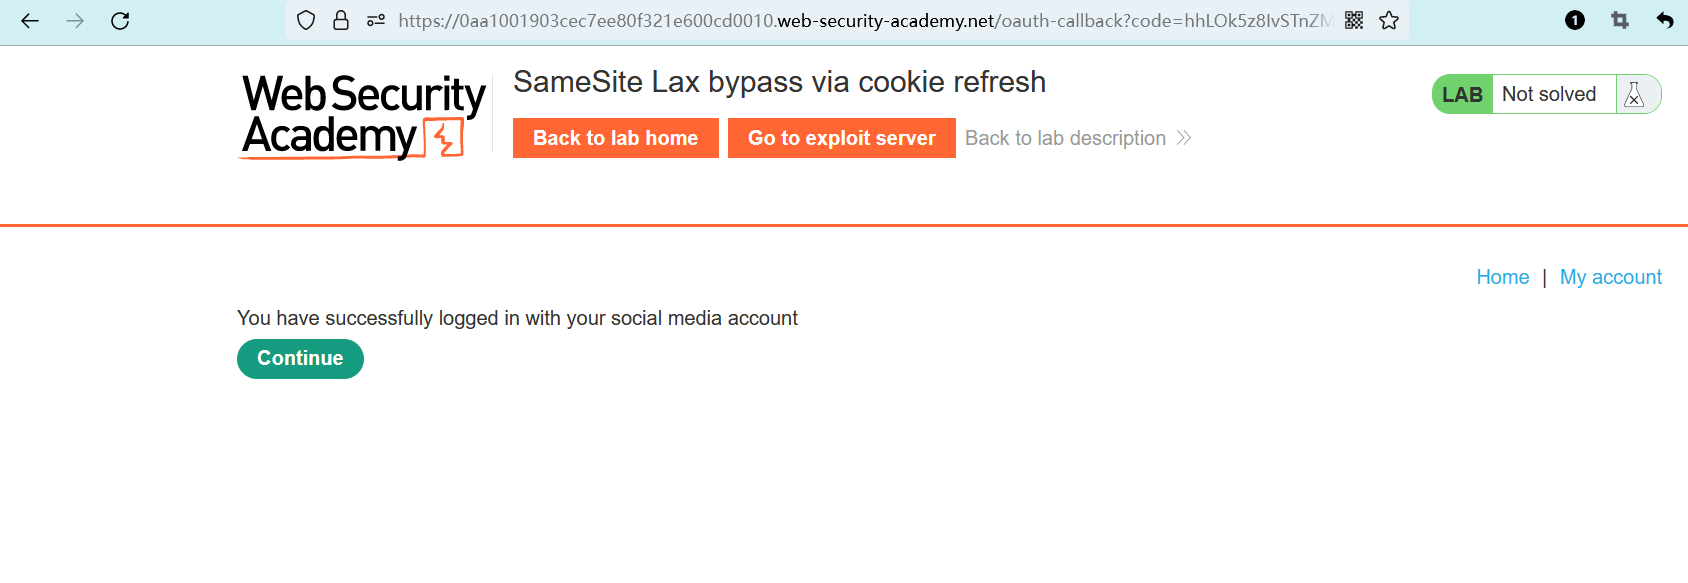
Task: Open the Go to exploit server button
Action: pyautogui.click(x=841, y=138)
